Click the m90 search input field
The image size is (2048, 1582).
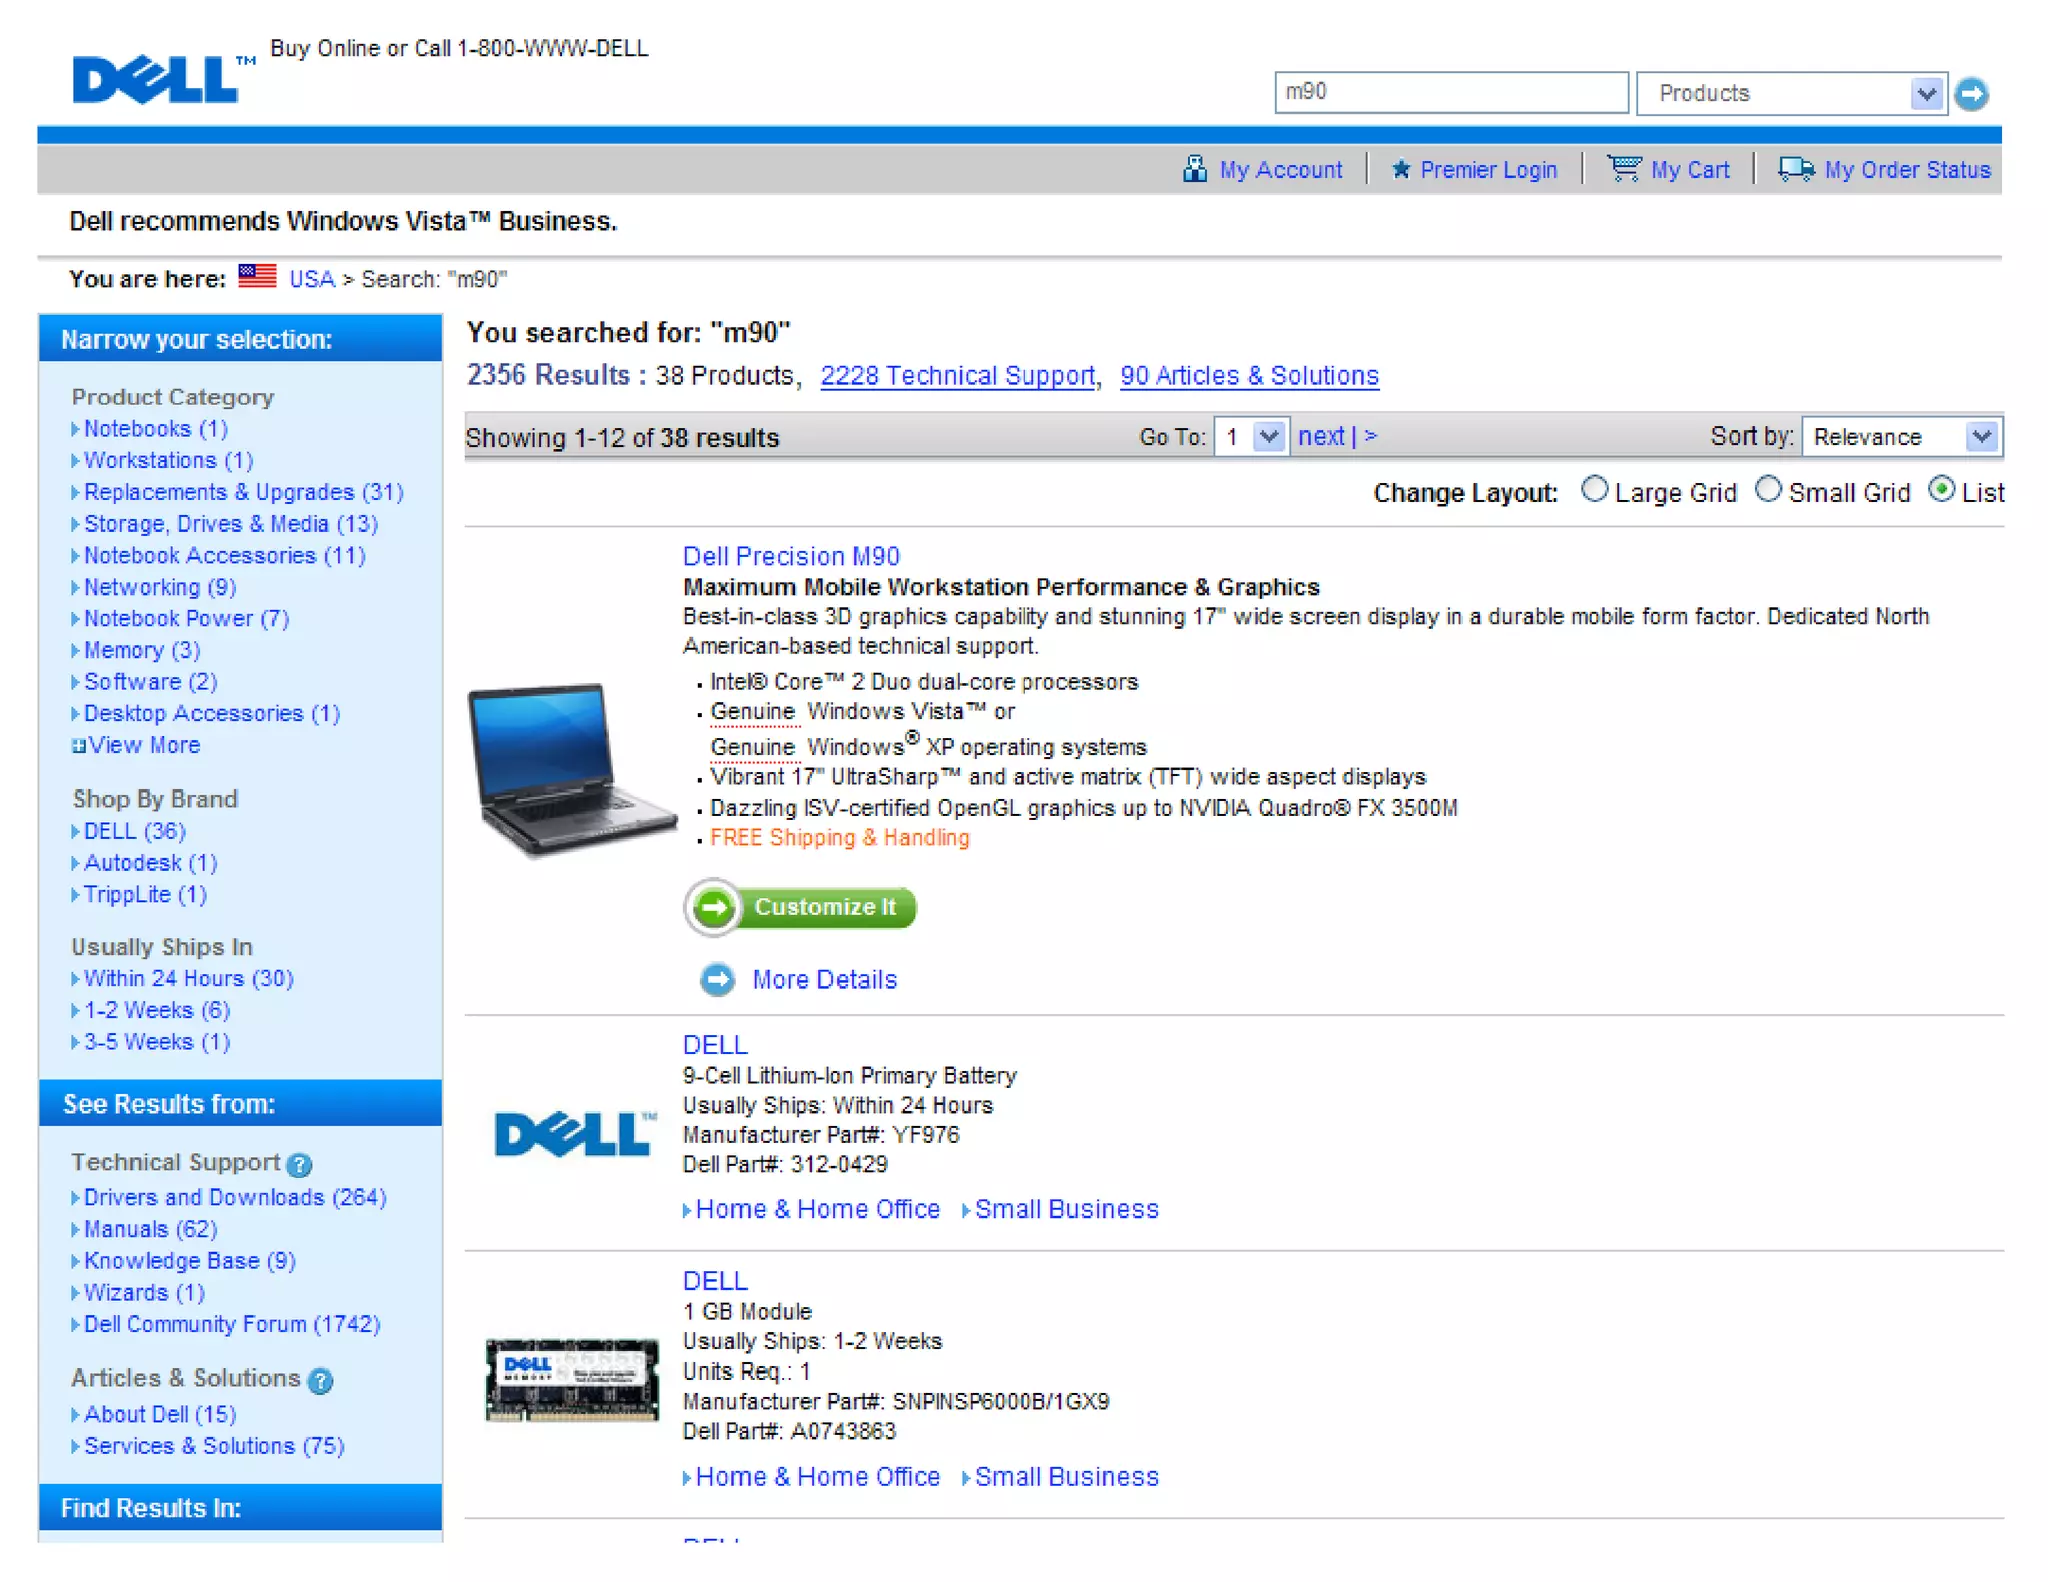click(1450, 93)
